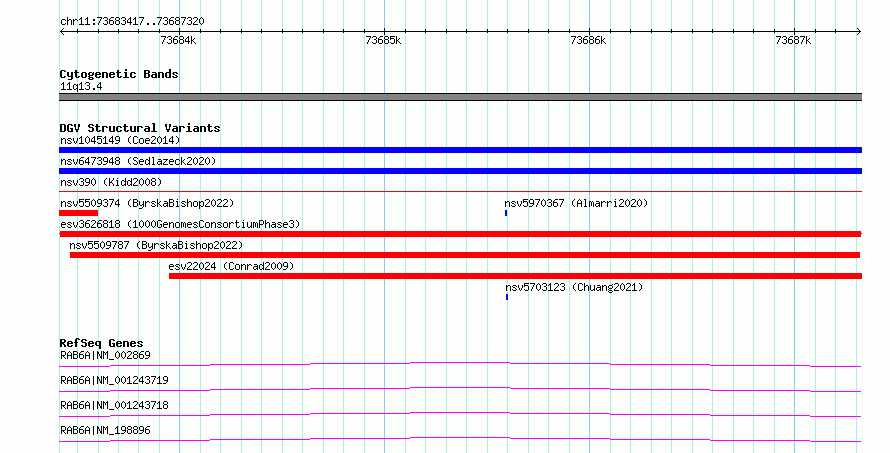The width and height of the screenshot is (890, 453).
Task: Click the Cytogenetic Bands track title
Action: pos(119,74)
